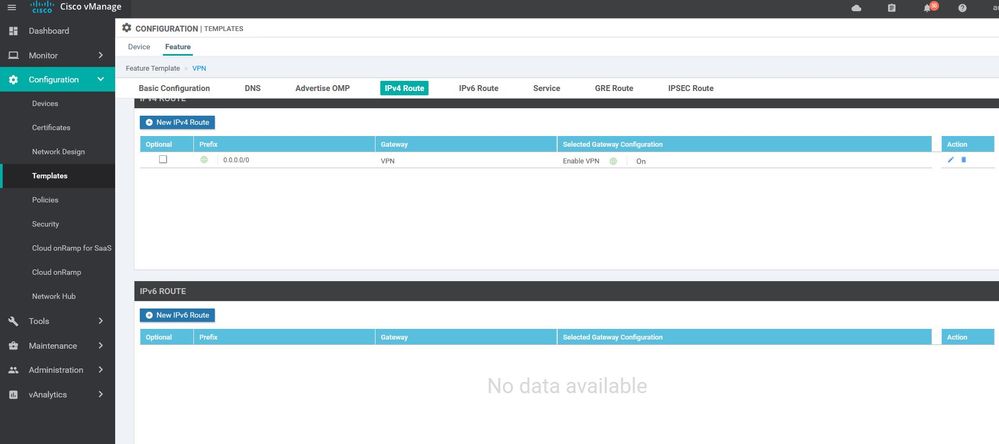Open the help question mark icon
This screenshot has height=444, width=999.
(x=962, y=8)
